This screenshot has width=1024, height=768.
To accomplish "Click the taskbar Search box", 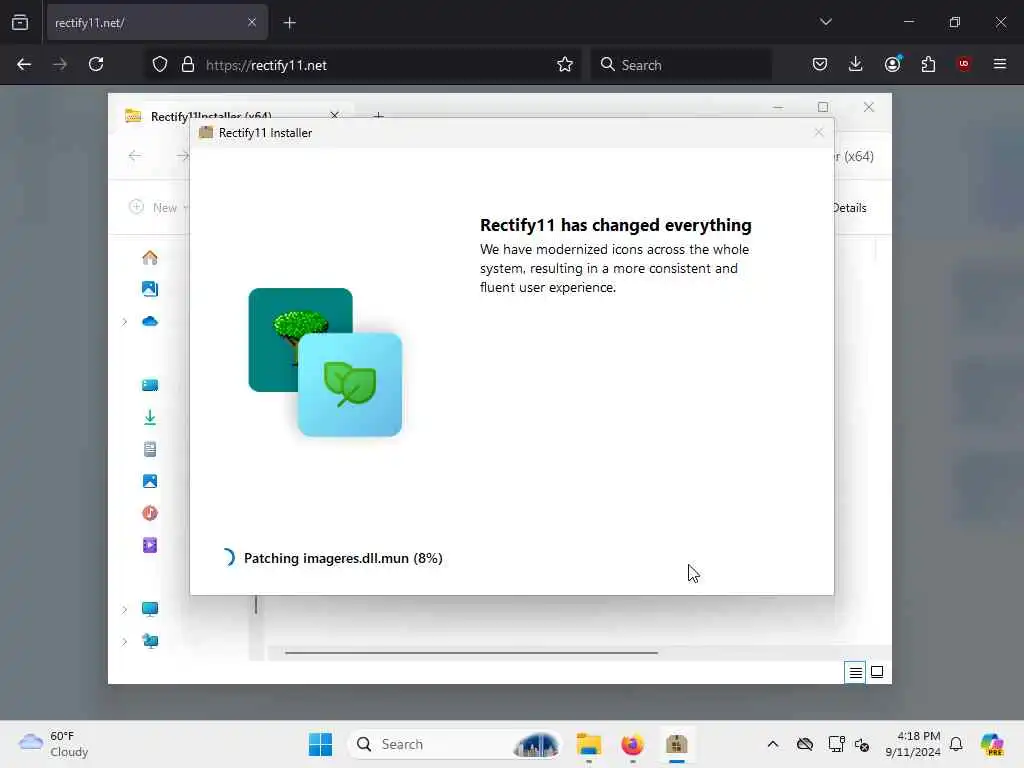I will pos(456,744).
